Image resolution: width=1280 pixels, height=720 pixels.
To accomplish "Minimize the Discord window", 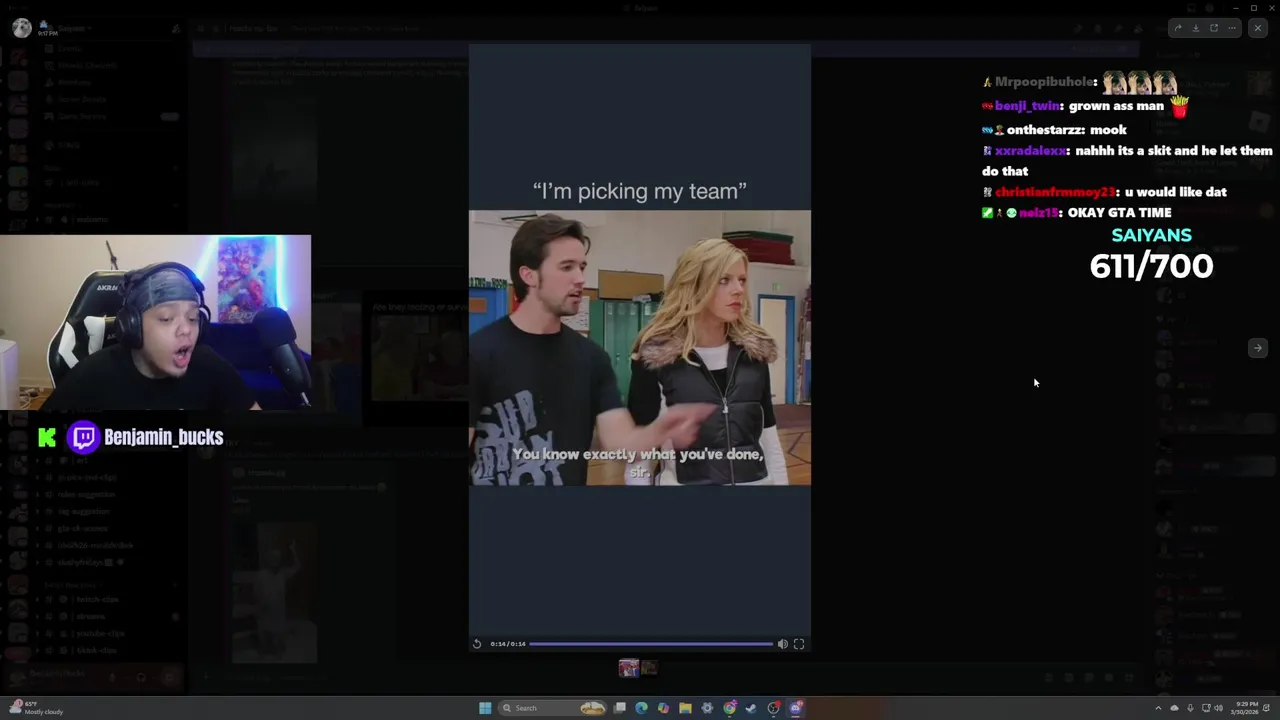I will tap(1235, 8).
